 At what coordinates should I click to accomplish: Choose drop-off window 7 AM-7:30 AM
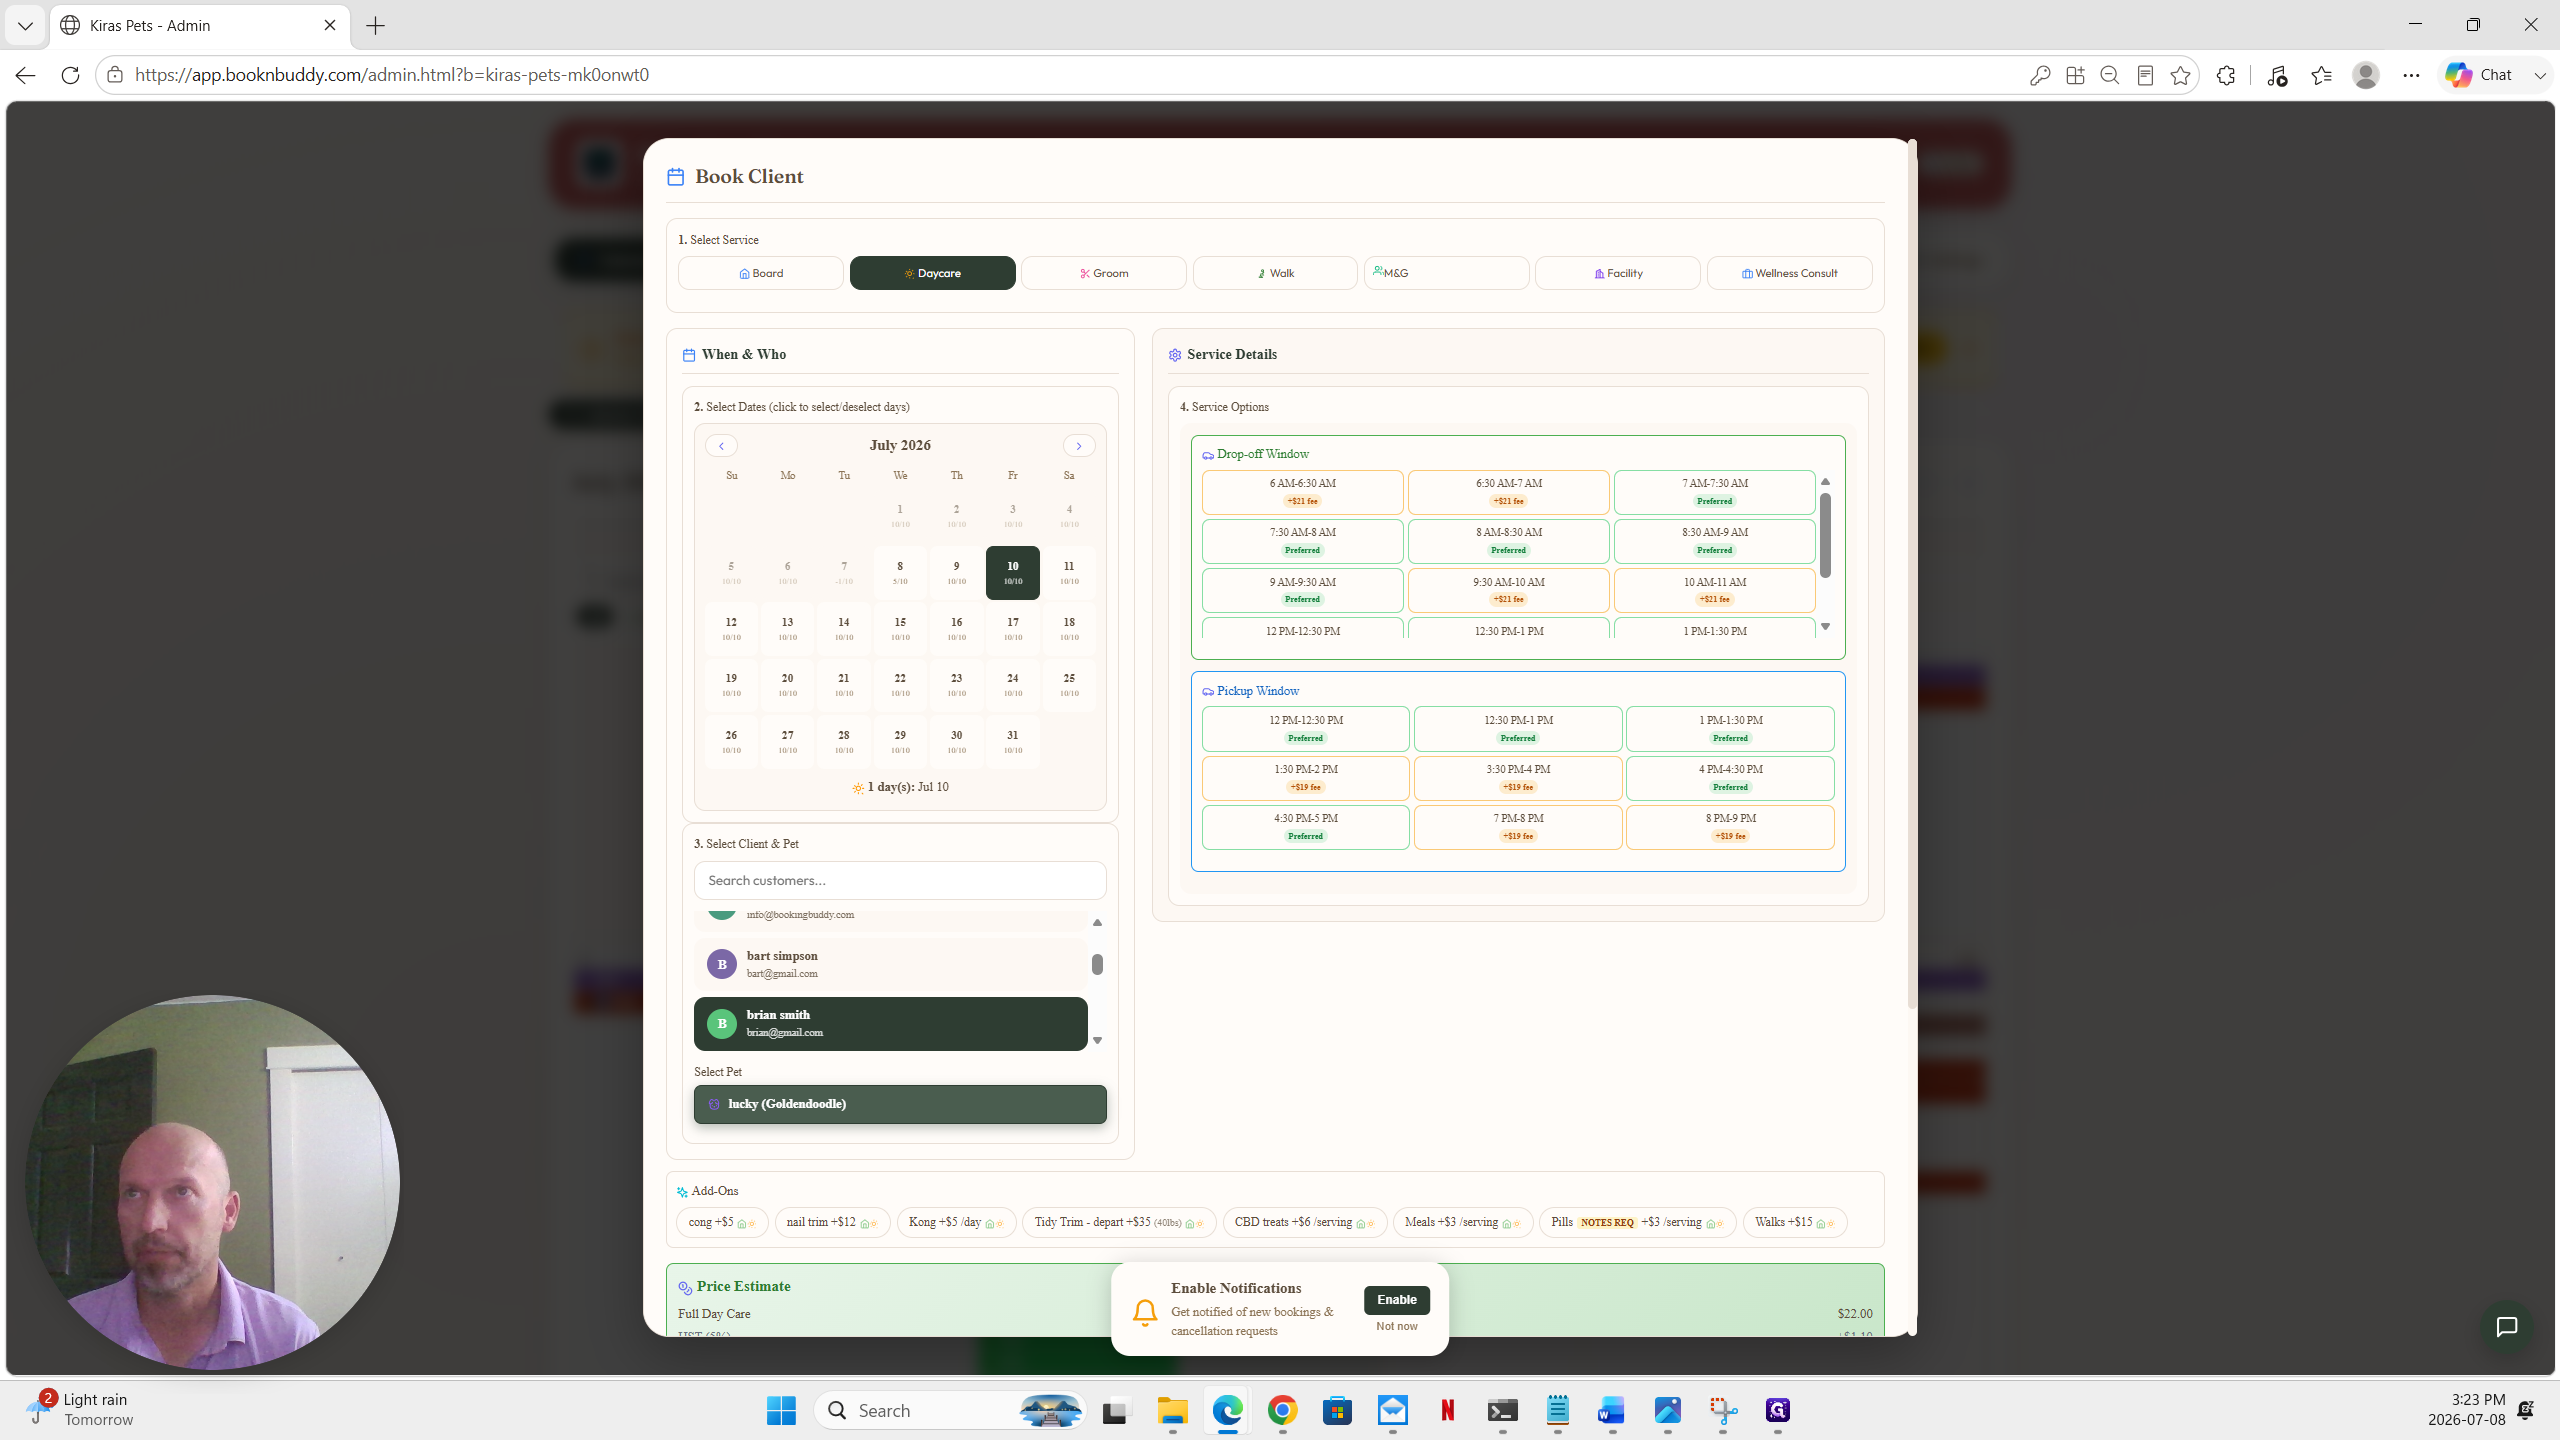[1714, 491]
